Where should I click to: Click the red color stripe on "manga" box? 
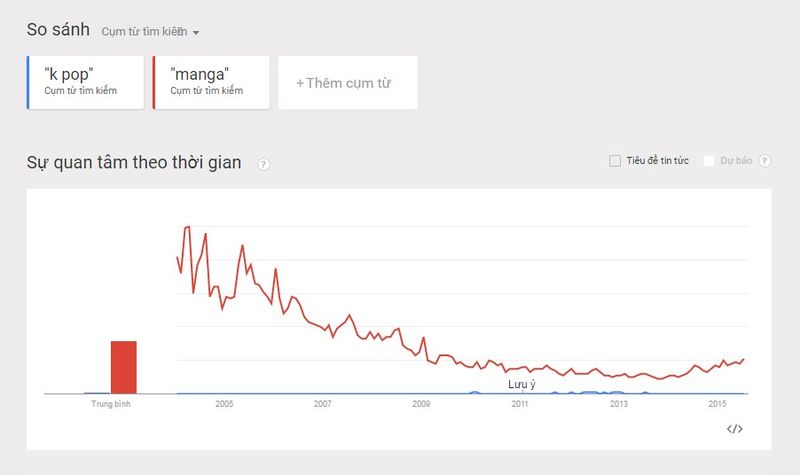pyautogui.click(x=154, y=82)
